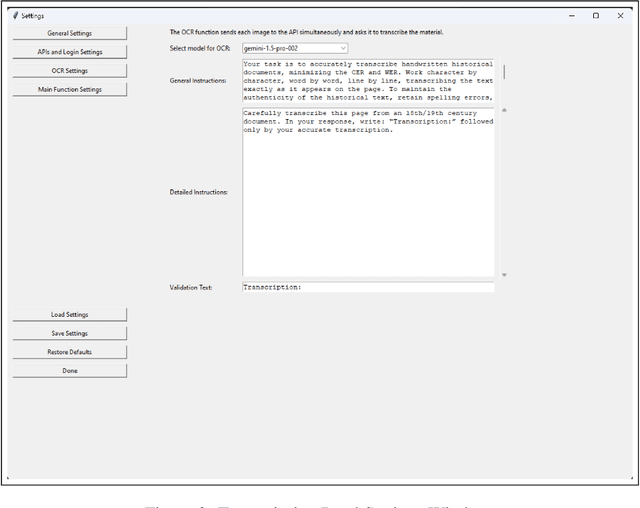Image resolution: width=640 pixels, height=508 pixels.
Task: Select the OCR Settings section
Action: [x=69, y=71]
